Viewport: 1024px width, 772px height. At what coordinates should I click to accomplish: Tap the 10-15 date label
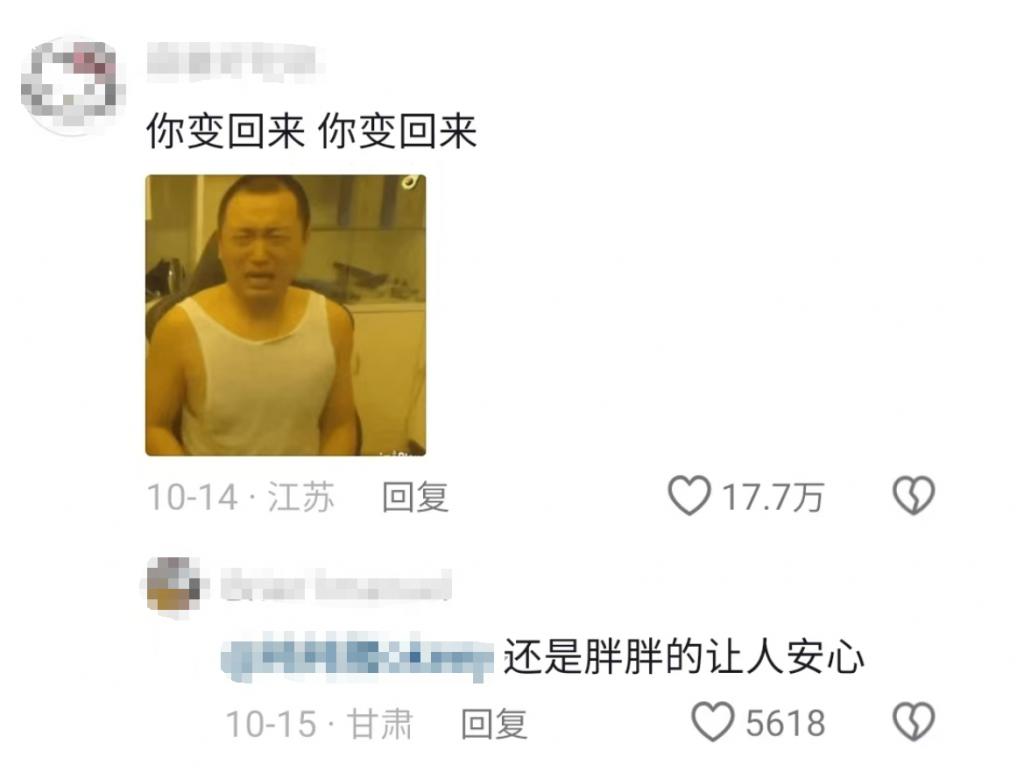coord(271,724)
